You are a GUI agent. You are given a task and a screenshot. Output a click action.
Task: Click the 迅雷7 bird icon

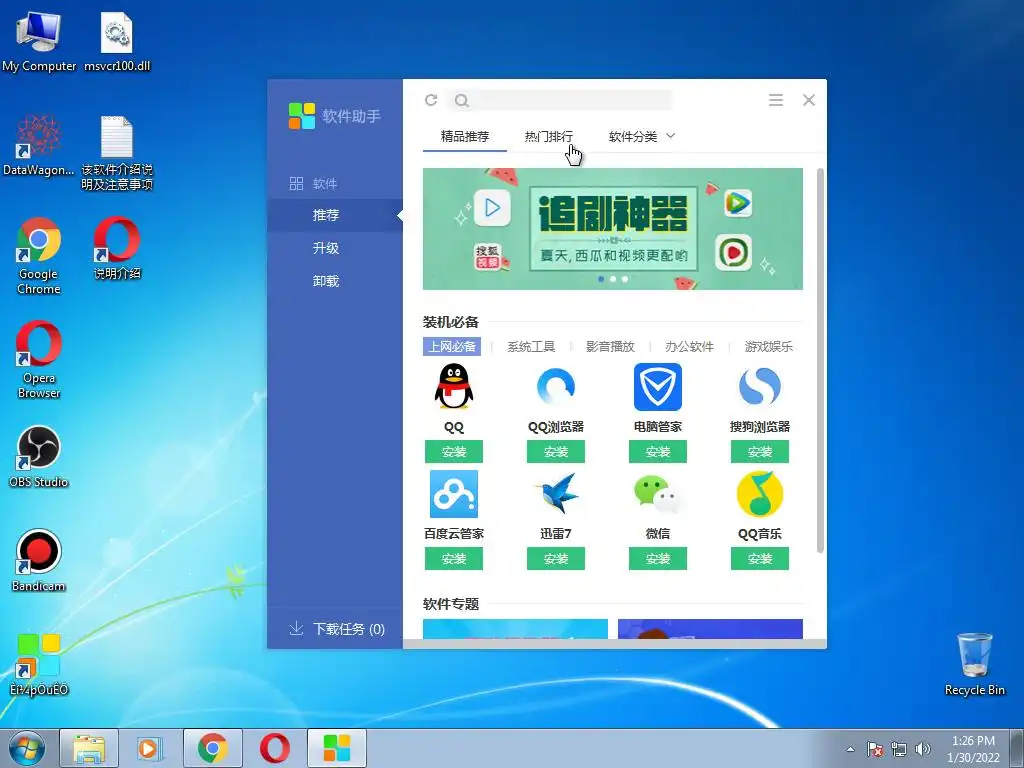[x=556, y=494]
